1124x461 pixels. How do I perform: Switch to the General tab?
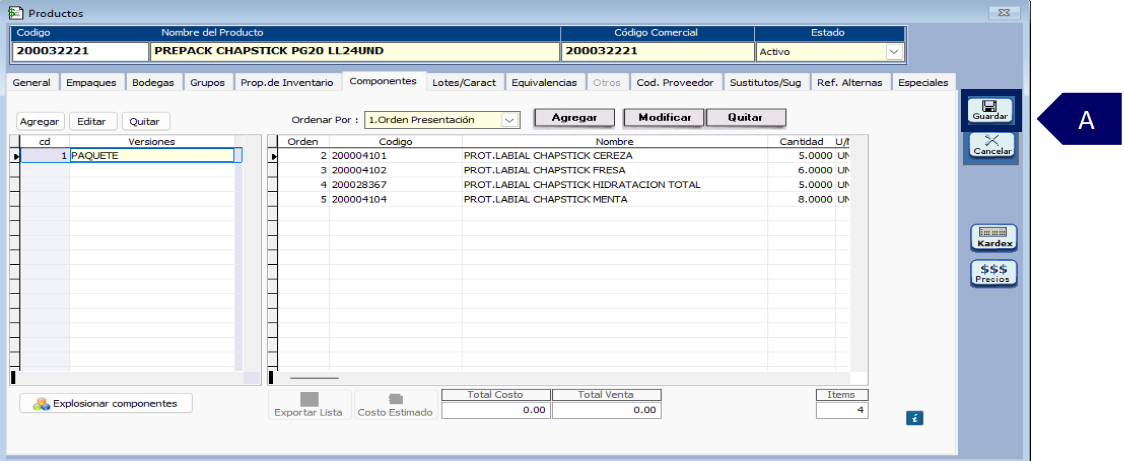(32, 82)
